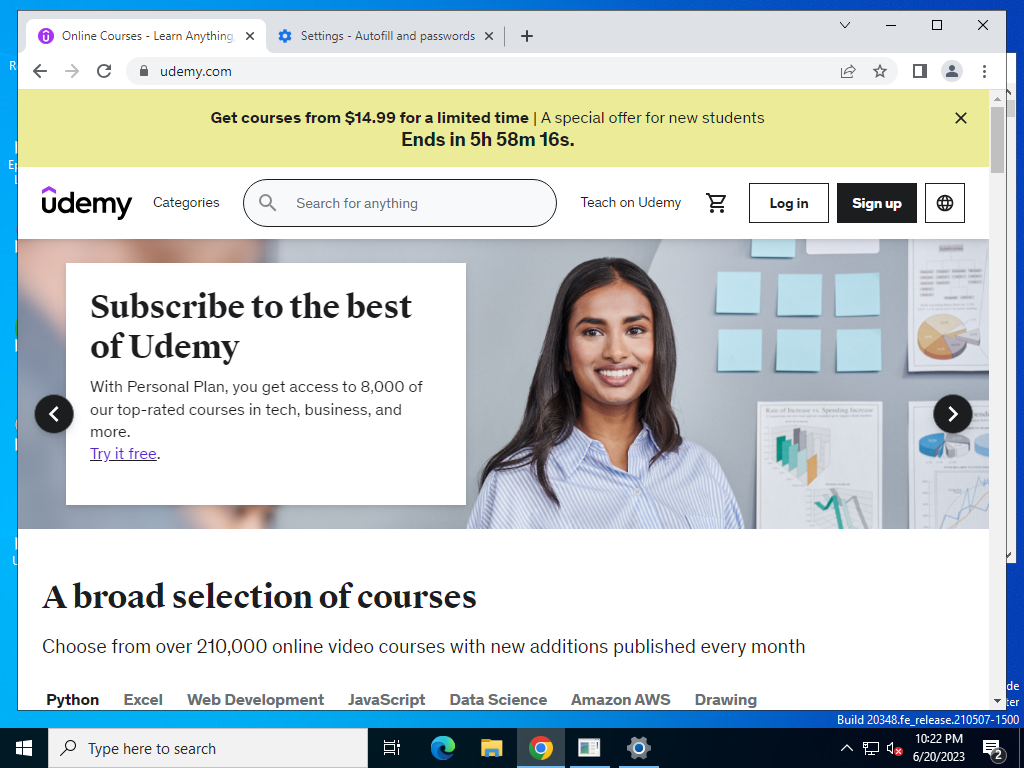The image size is (1024, 768).
Task: Open the tab search dropdown chevron
Action: pyautogui.click(x=844, y=25)
